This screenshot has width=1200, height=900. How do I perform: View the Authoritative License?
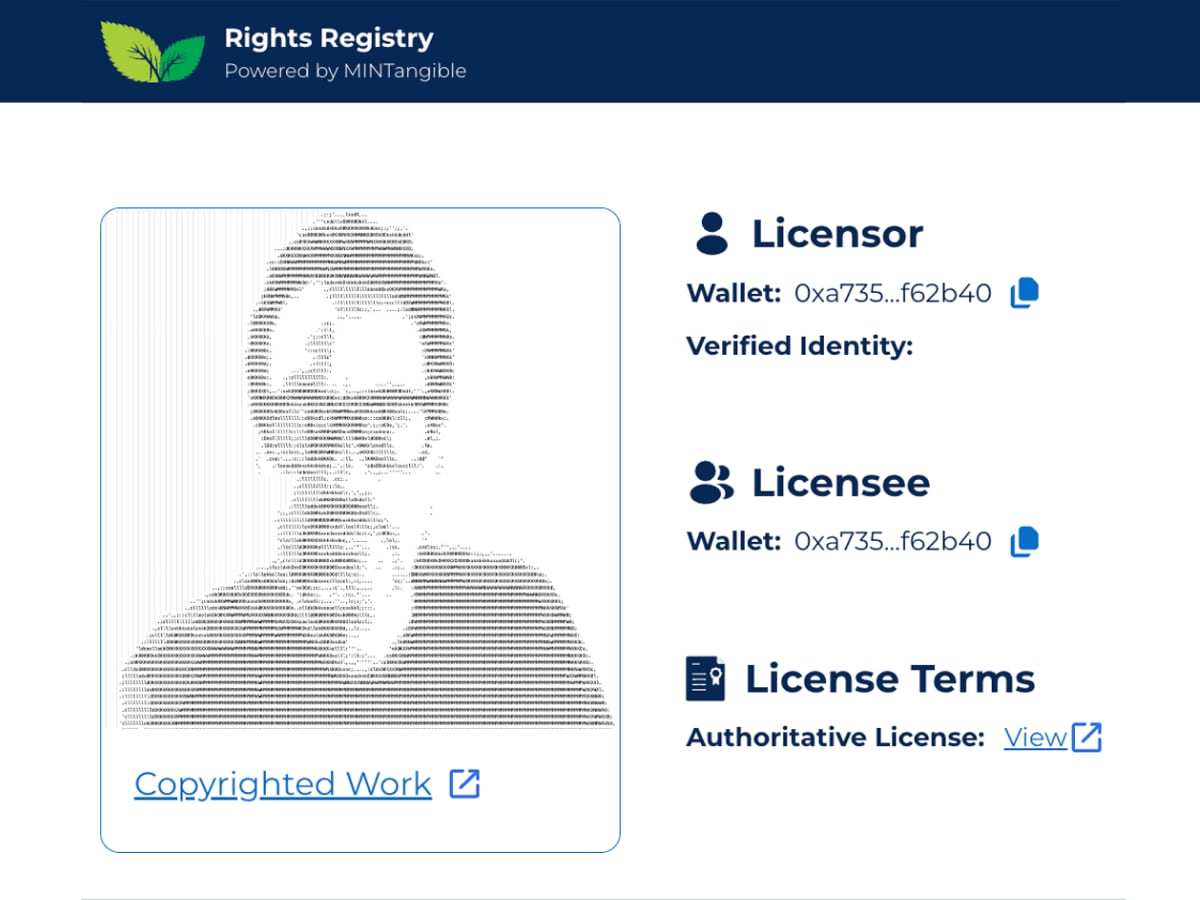tap(1035, 737)
